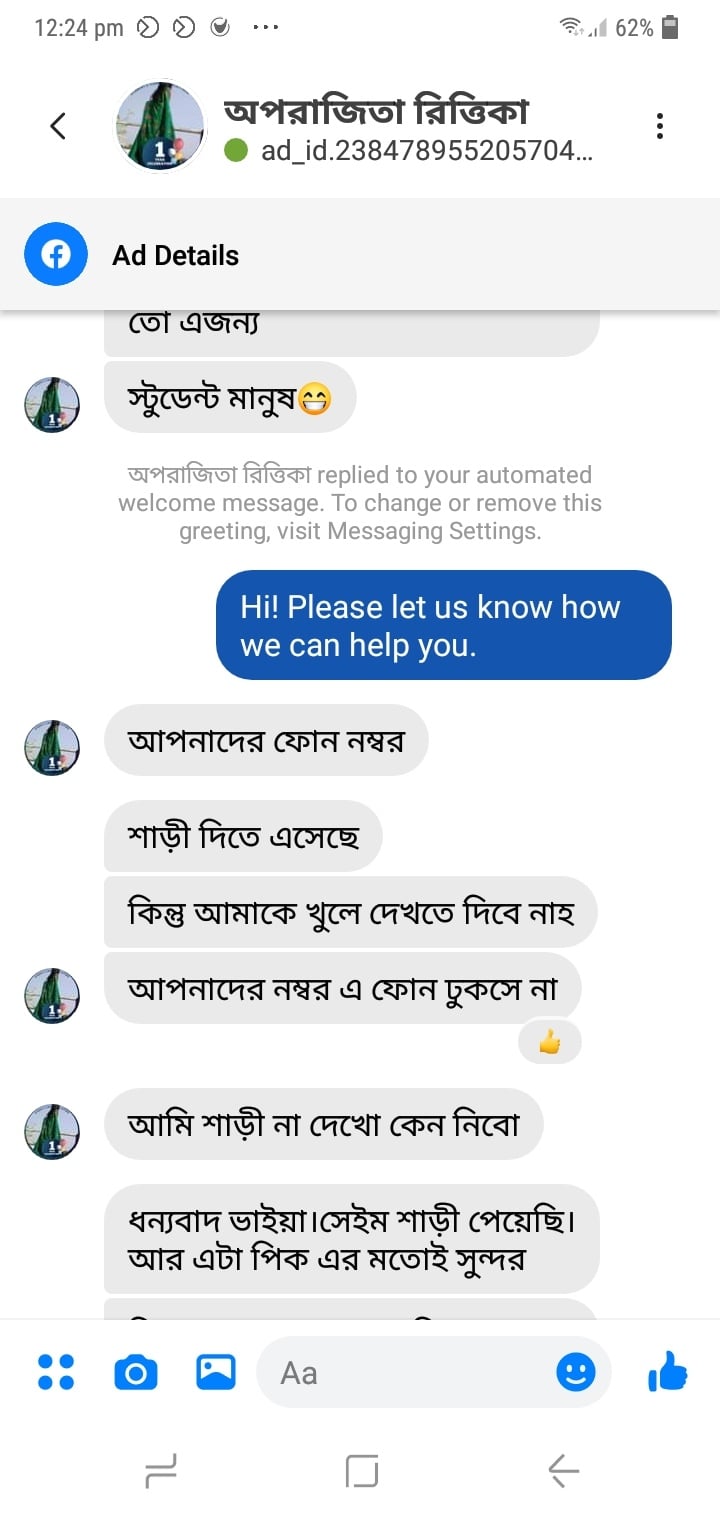The width and height of the screenshot is (720, 1520).
Task: Tap the Facebook logo icon beside Ad Details
Action: click(56, 255)
